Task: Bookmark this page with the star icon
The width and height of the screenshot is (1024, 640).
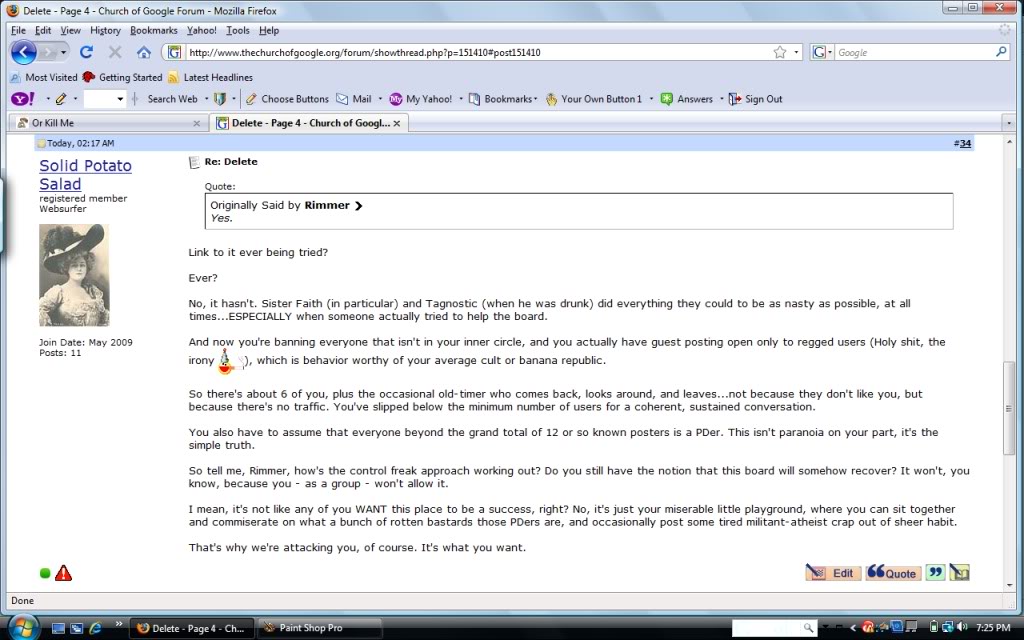Action: [x=780, y=52]
